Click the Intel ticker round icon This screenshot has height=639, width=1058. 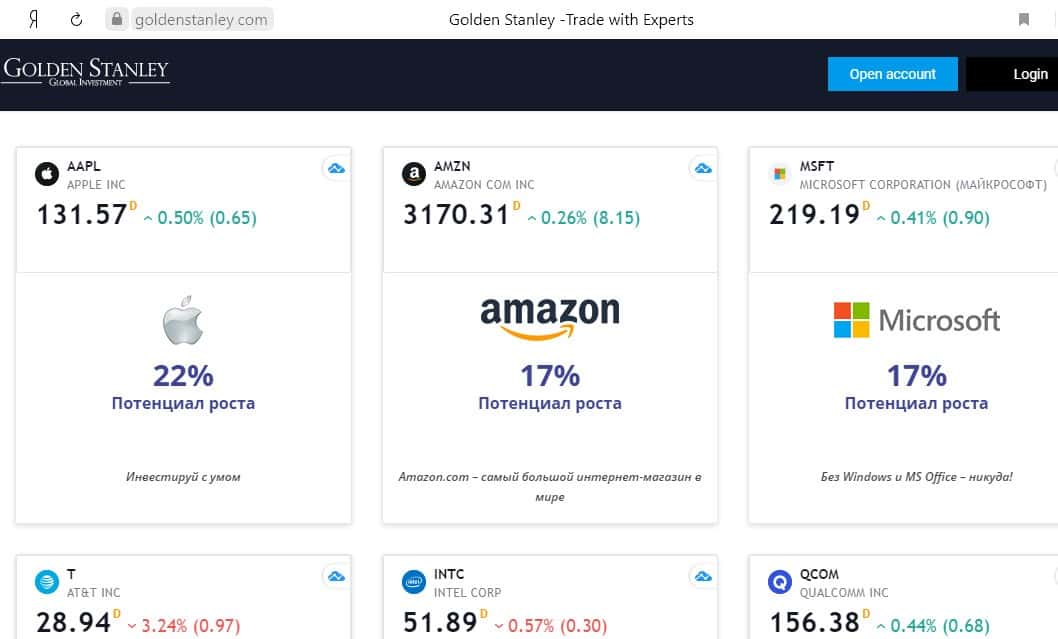pos(413,582)
